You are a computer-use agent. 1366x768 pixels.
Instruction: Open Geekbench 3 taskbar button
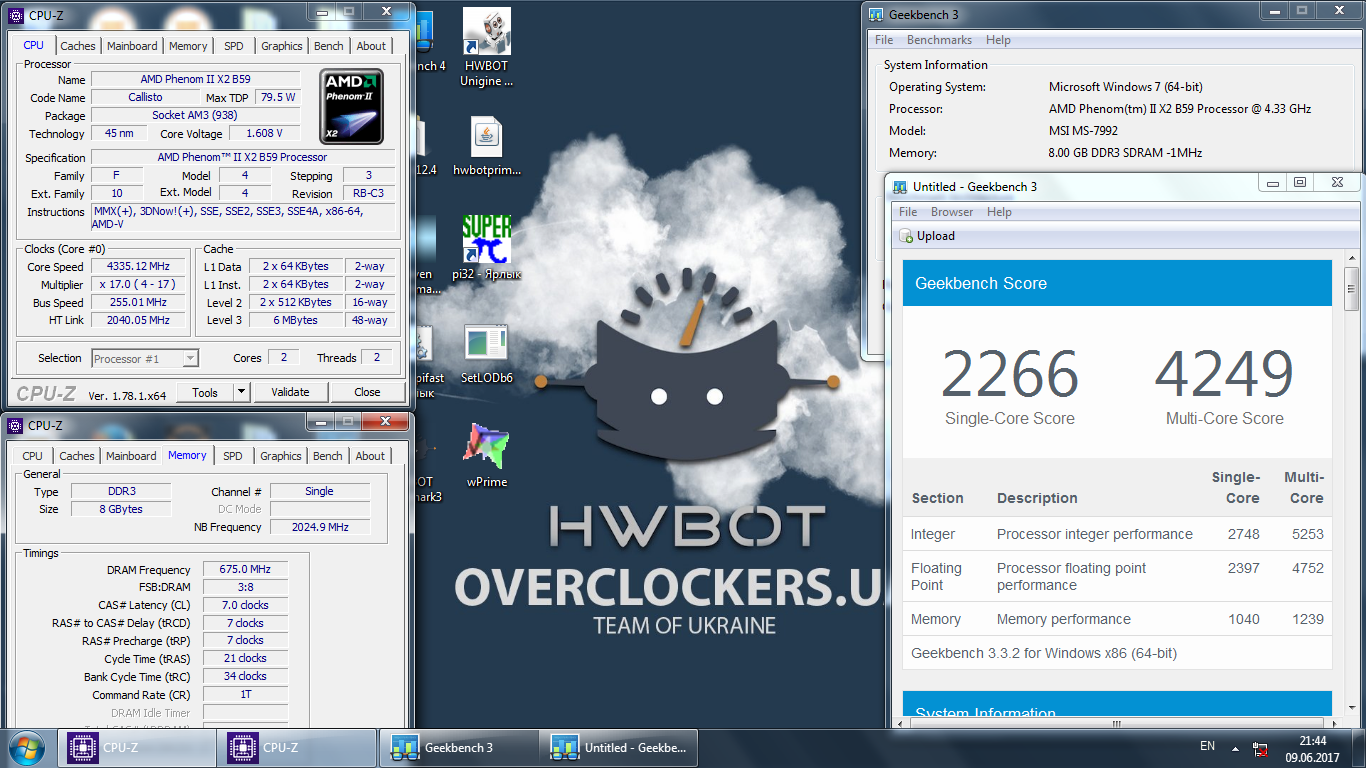tap(459, 747)
